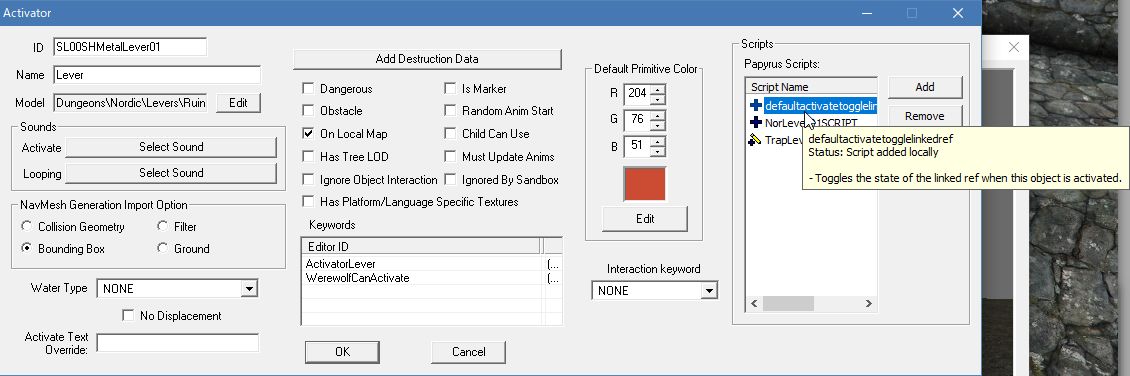This screenshot has width=1130, height=376.
Task: Select the TrapLever script pencil icon
Action: (755, 140)
